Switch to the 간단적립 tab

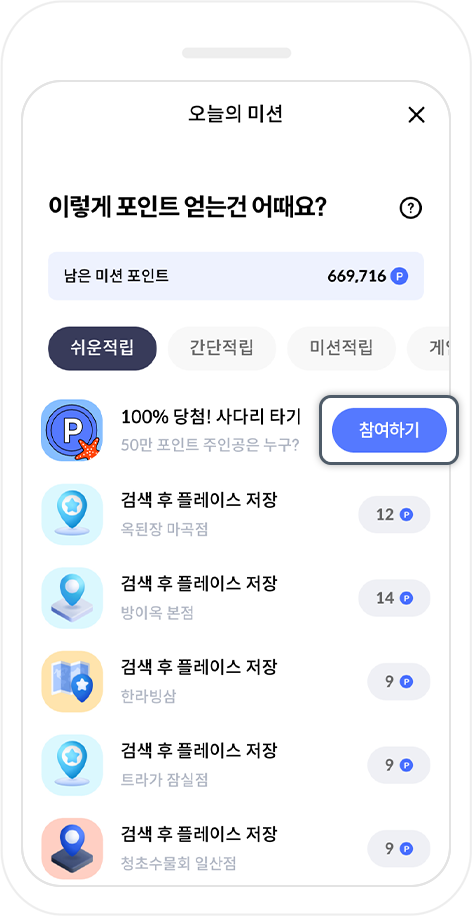click(x=221, y=348)
